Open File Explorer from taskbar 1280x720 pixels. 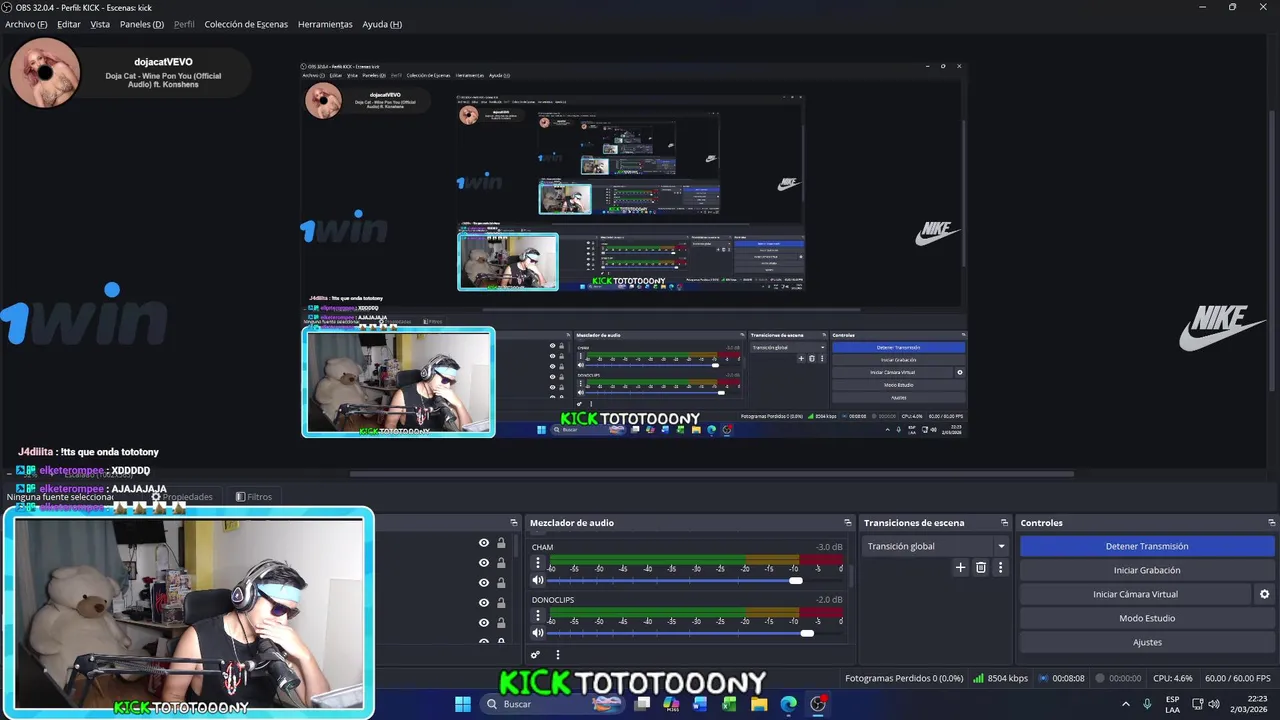point(759,704)
